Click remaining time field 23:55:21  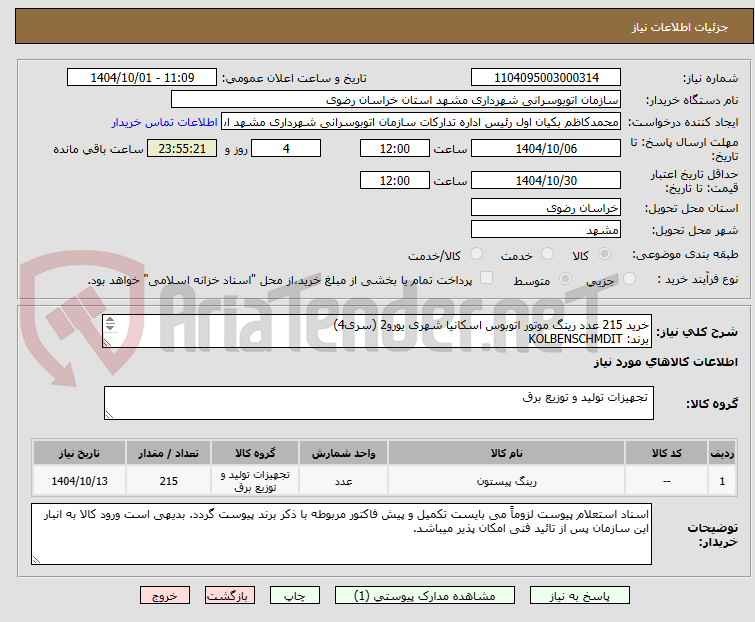coord(182,148)
